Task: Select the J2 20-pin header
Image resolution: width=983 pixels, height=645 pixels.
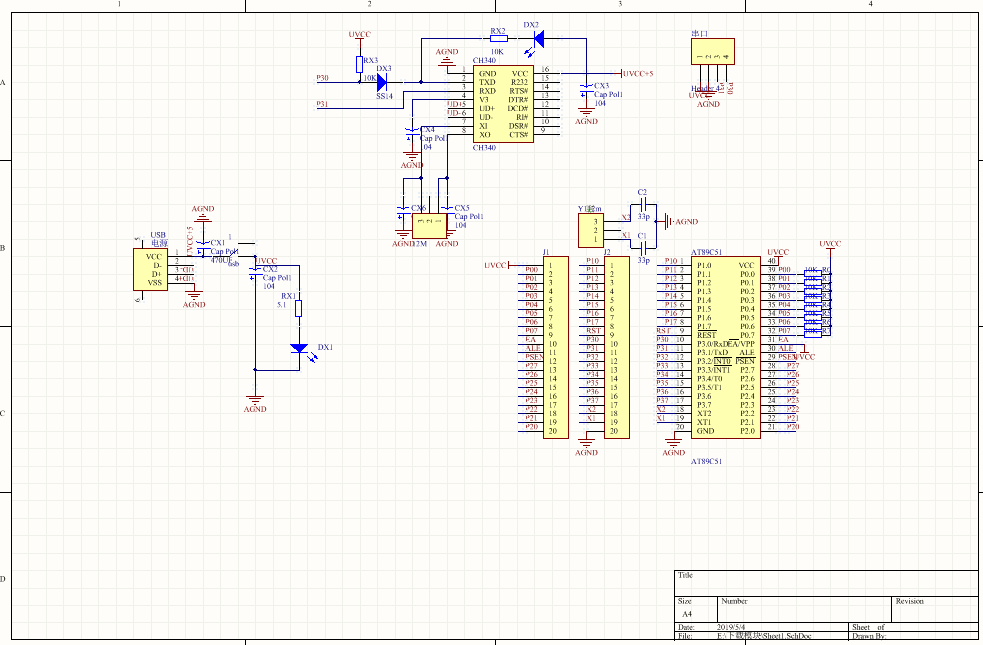Action: coord(617,347)
